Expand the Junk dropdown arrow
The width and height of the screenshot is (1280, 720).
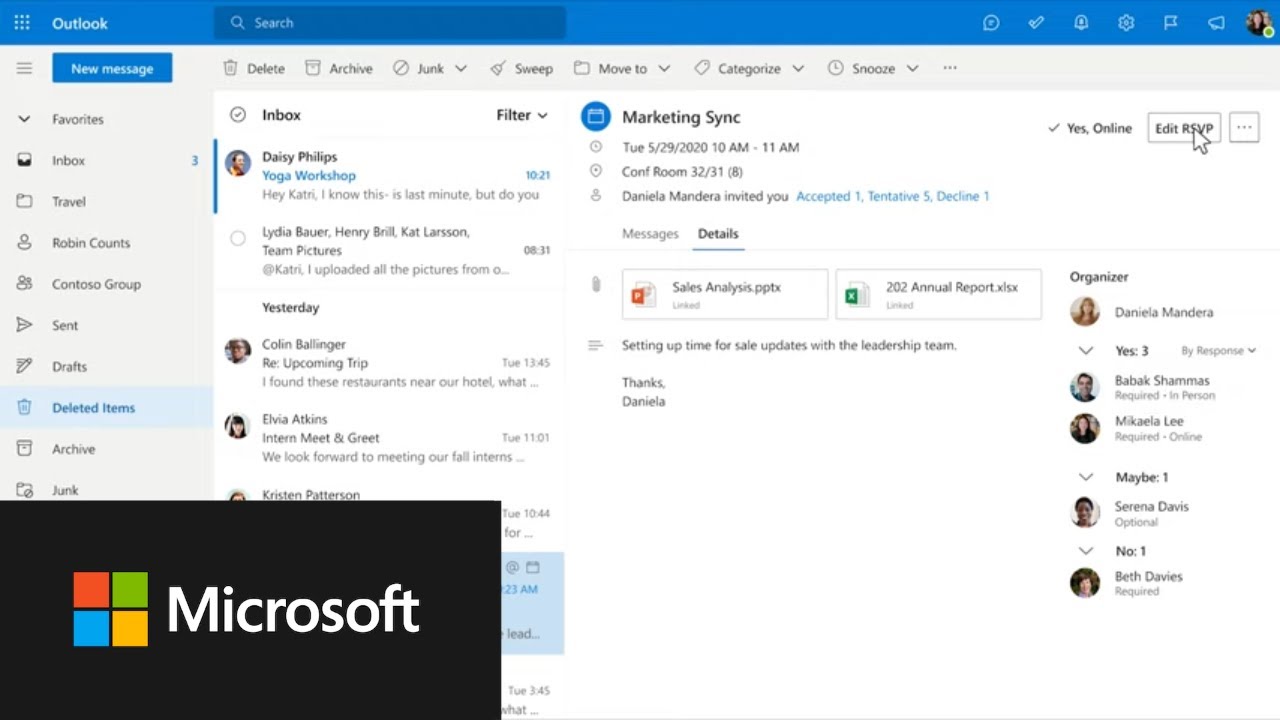pos(461,68)
